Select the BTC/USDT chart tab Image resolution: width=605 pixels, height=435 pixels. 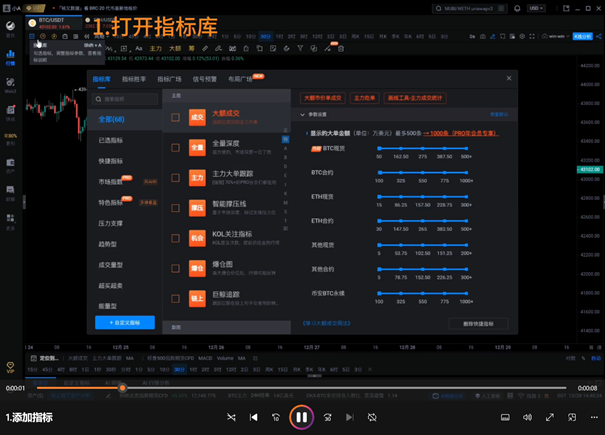54,23
